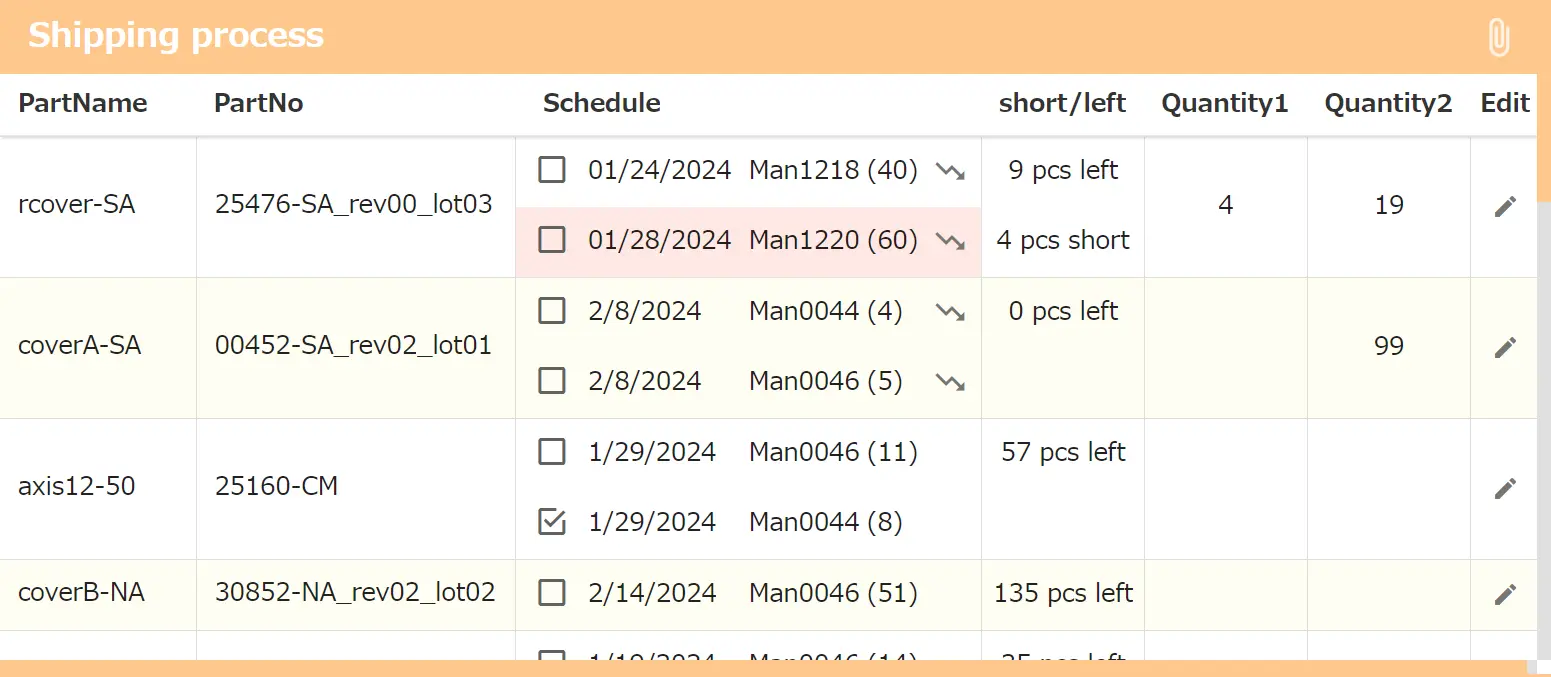Click trend arrow icon beside Man1218 (40)

(x=950, y=171)
